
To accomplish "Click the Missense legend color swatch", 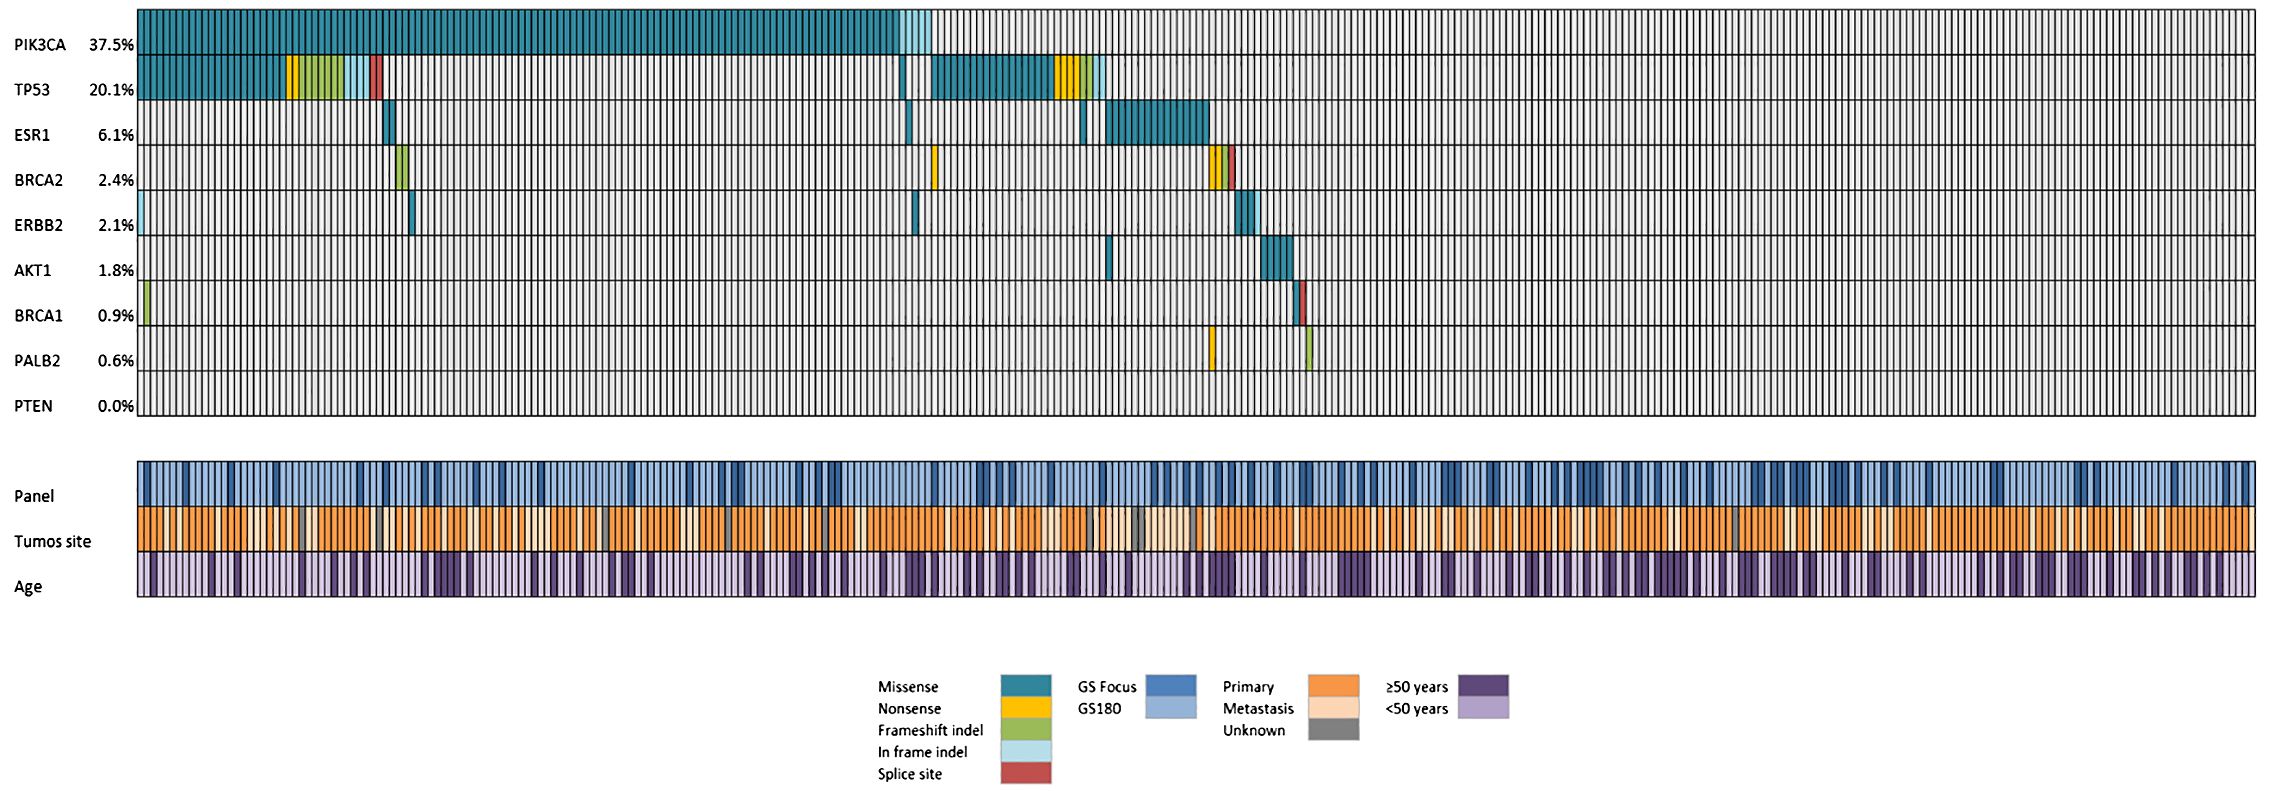I will (x=1026, y=686).
